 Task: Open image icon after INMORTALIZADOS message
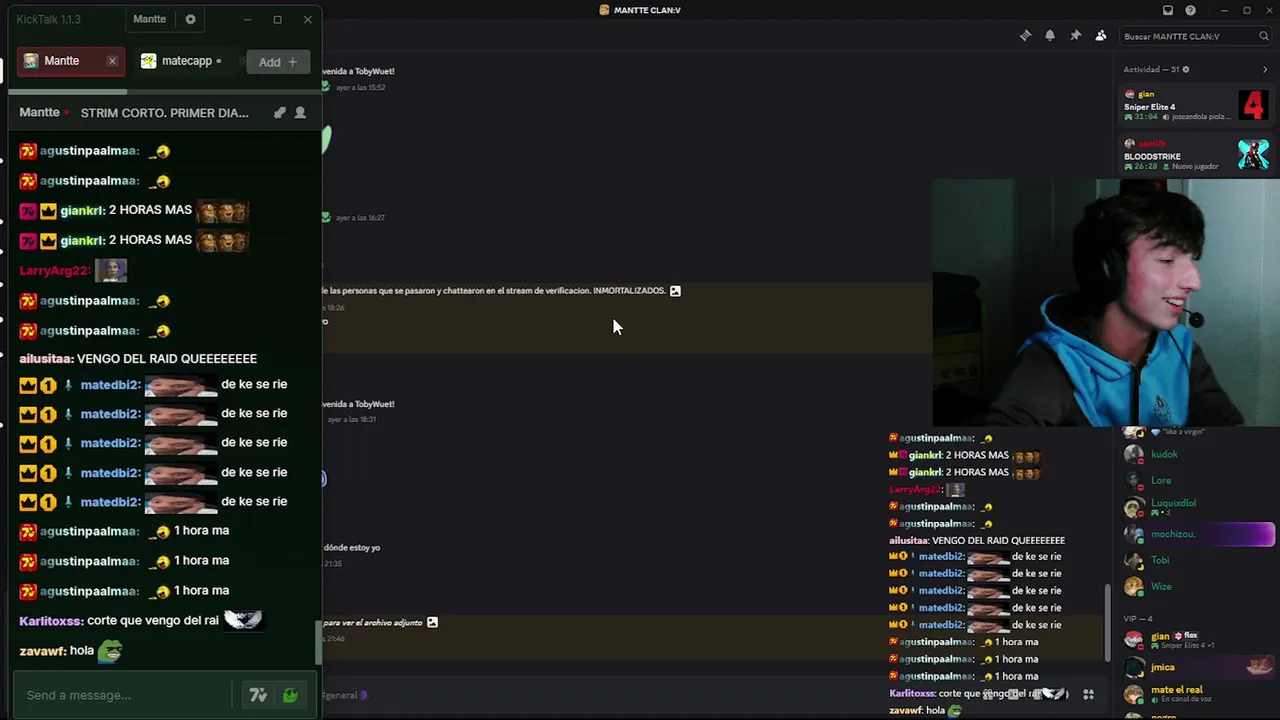[x=675, y=291]
